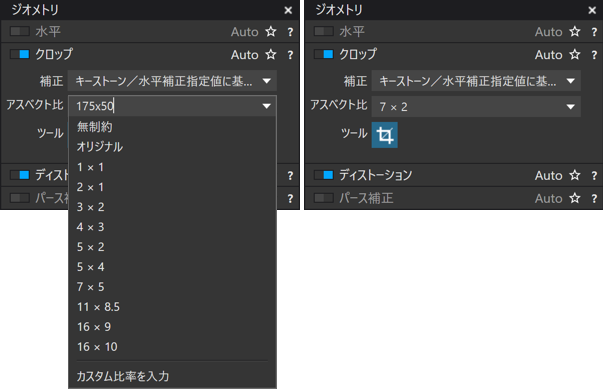Favorite the クロップ palette in left panel
Image resolution: width=603 pixels, height=389 pixels.
[271, 55]
